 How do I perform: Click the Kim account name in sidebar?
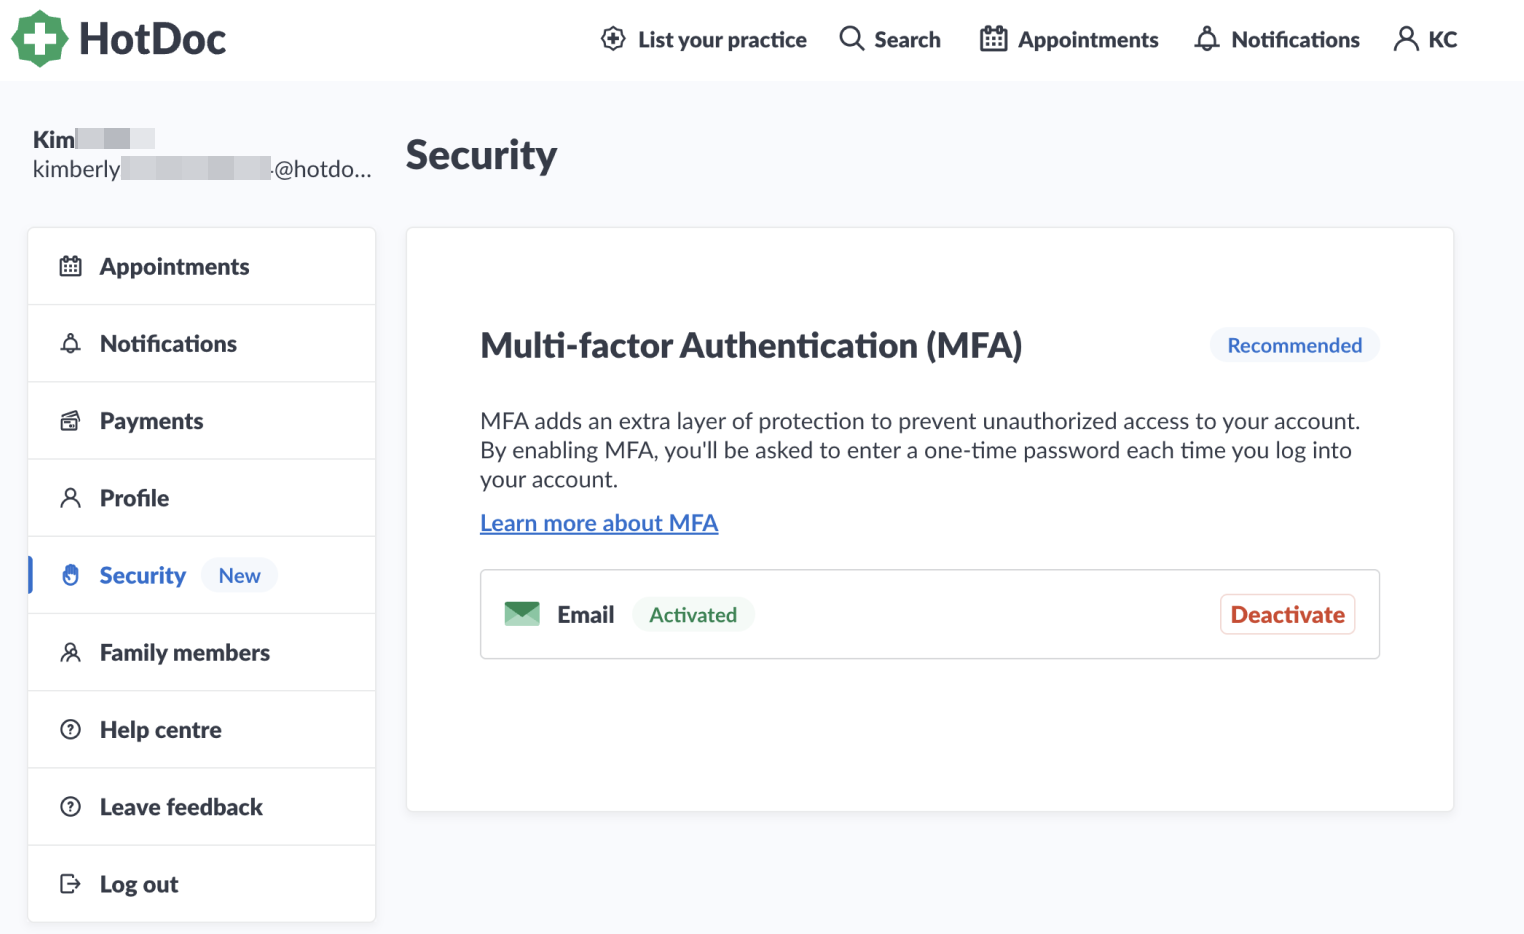94,139
